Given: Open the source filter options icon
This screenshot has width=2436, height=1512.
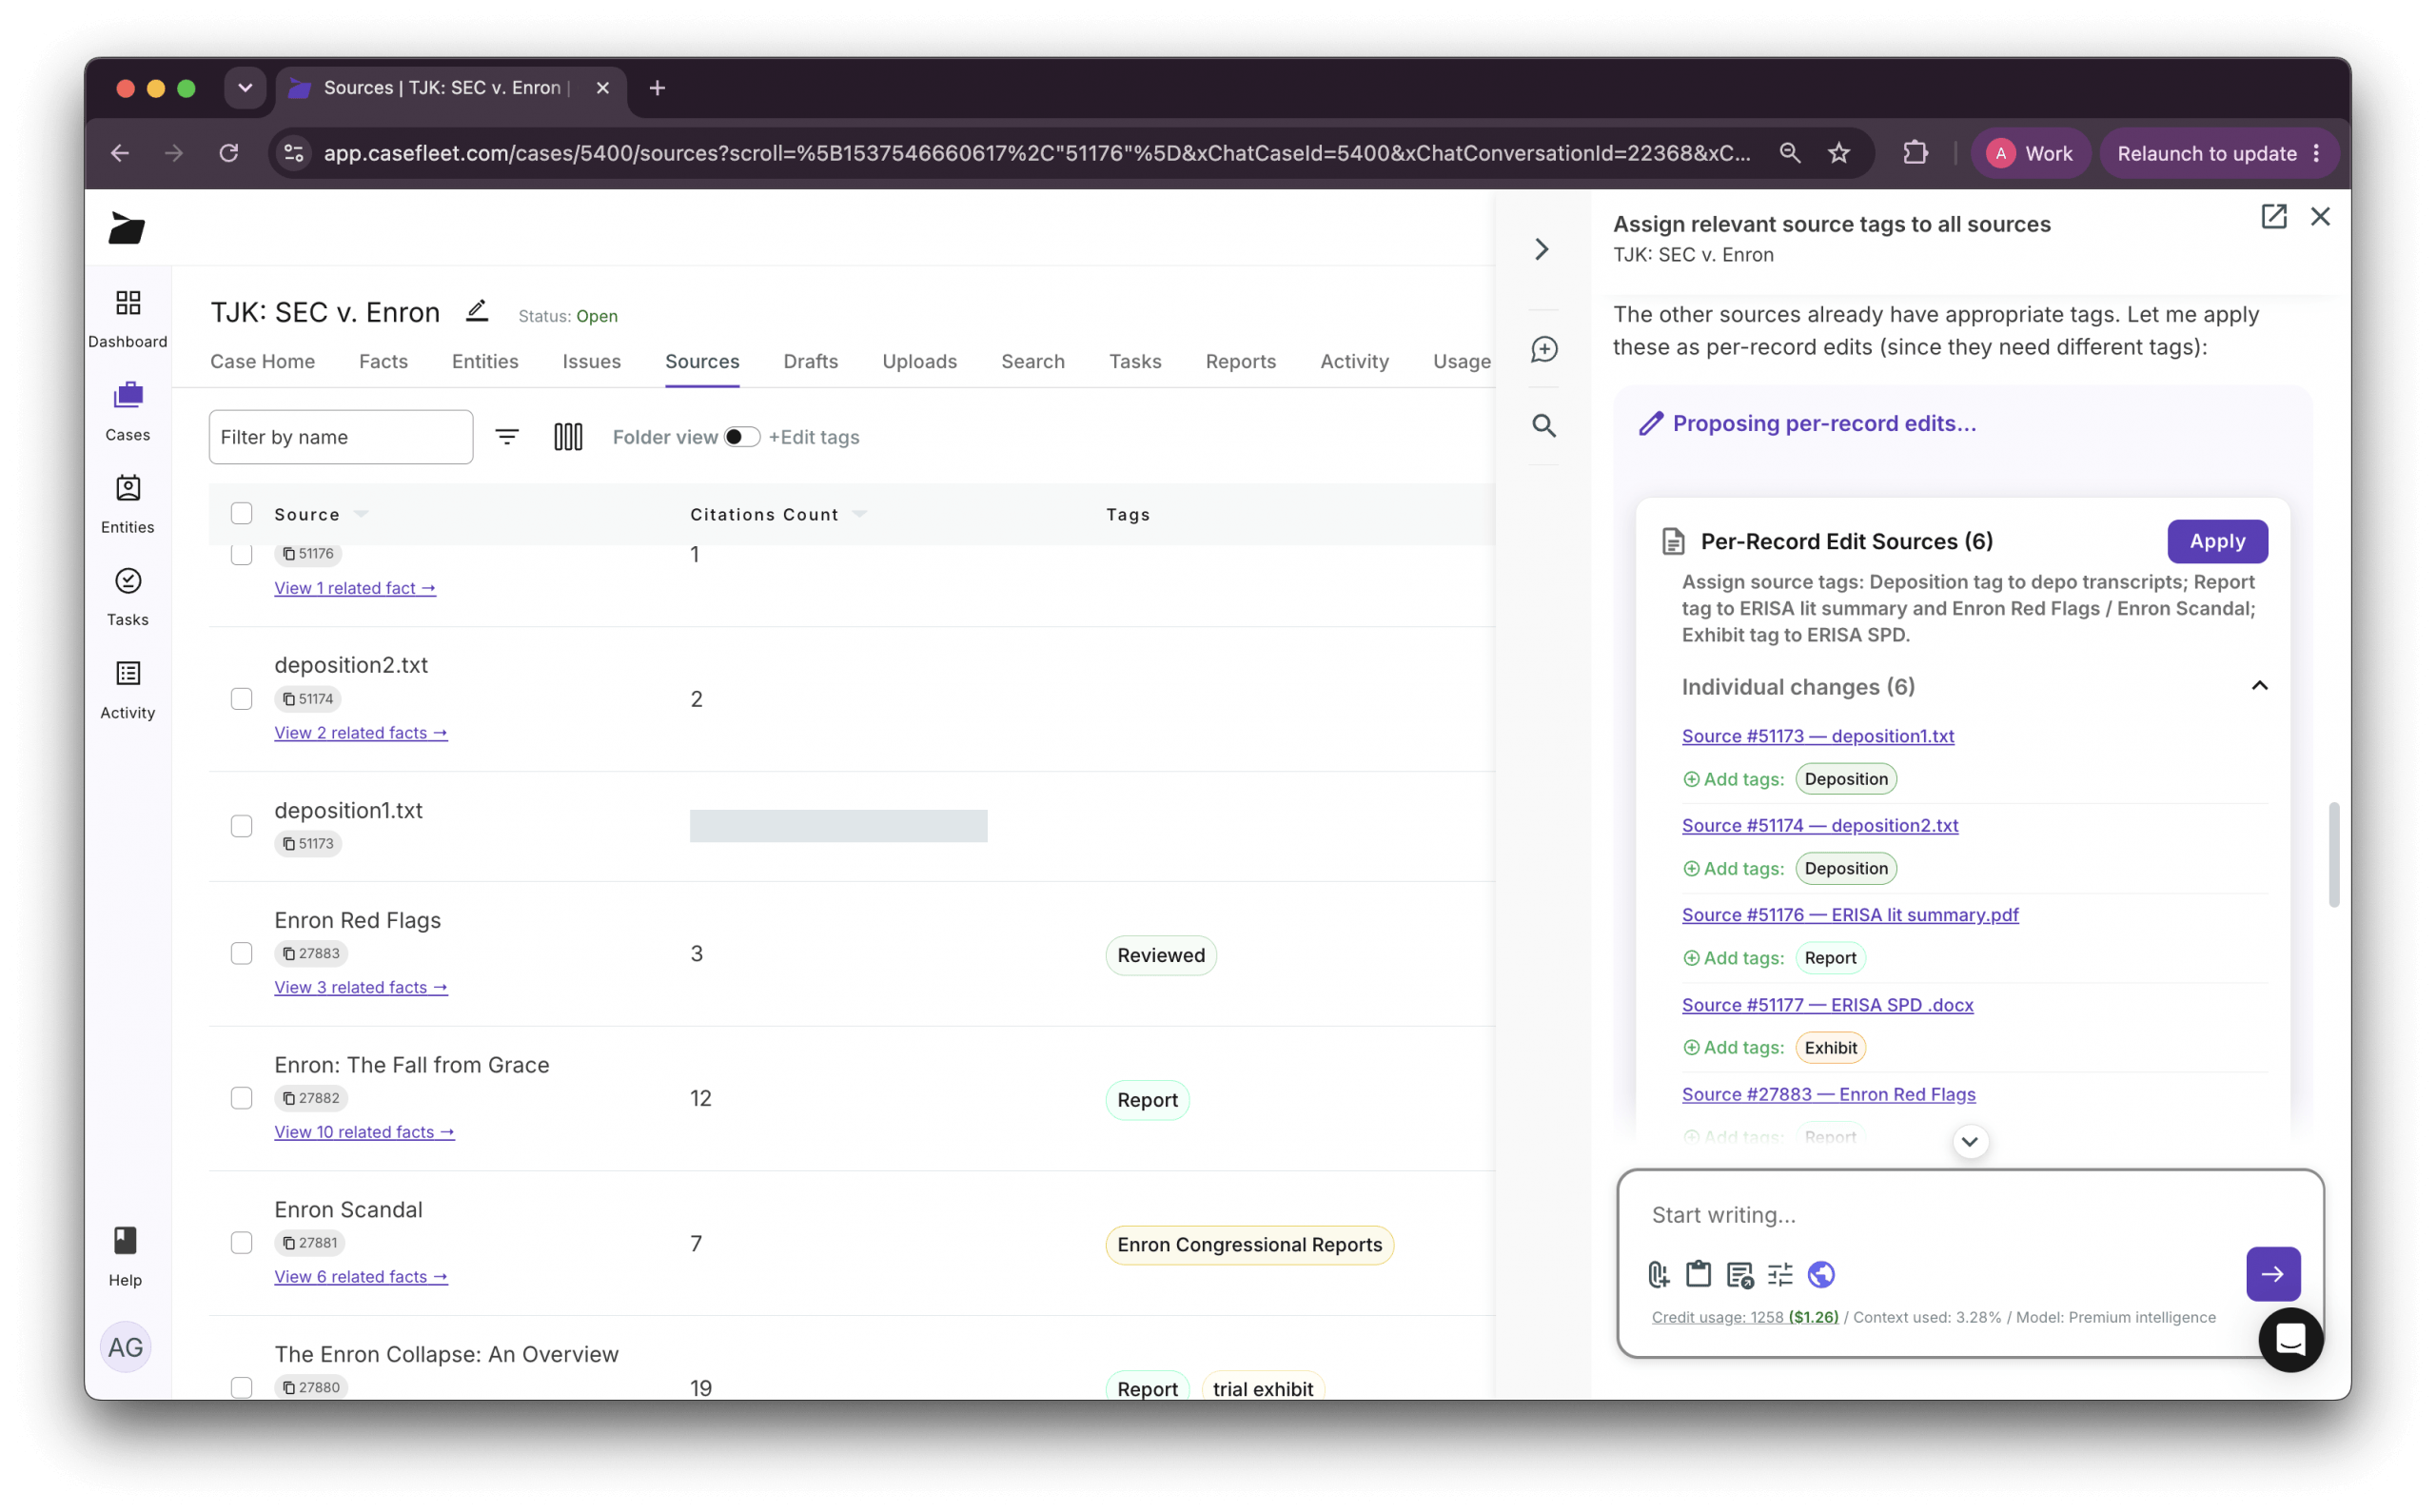Looking at the screenshot, I should click(507, 437).
